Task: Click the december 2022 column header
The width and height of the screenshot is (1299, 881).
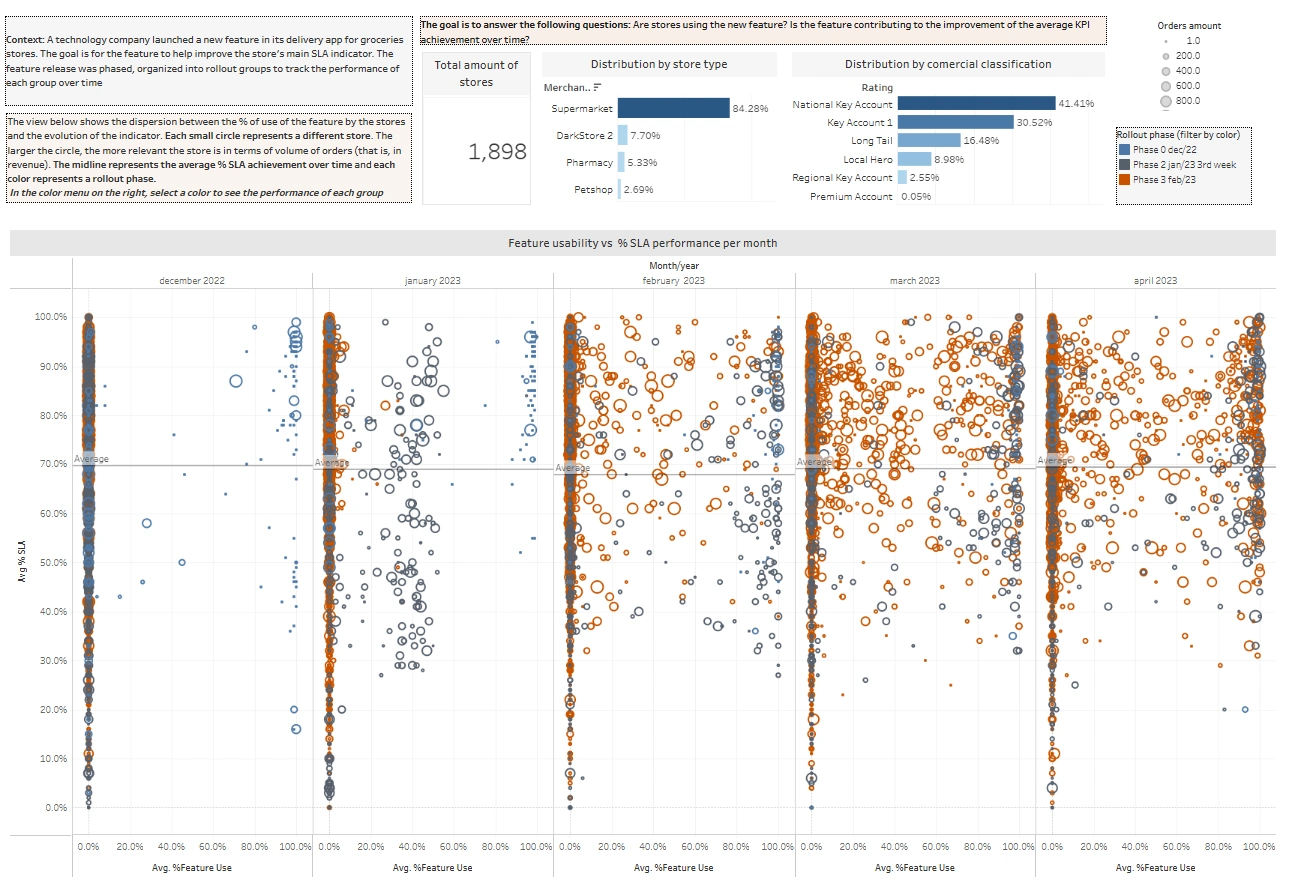Action: [192, 281]
